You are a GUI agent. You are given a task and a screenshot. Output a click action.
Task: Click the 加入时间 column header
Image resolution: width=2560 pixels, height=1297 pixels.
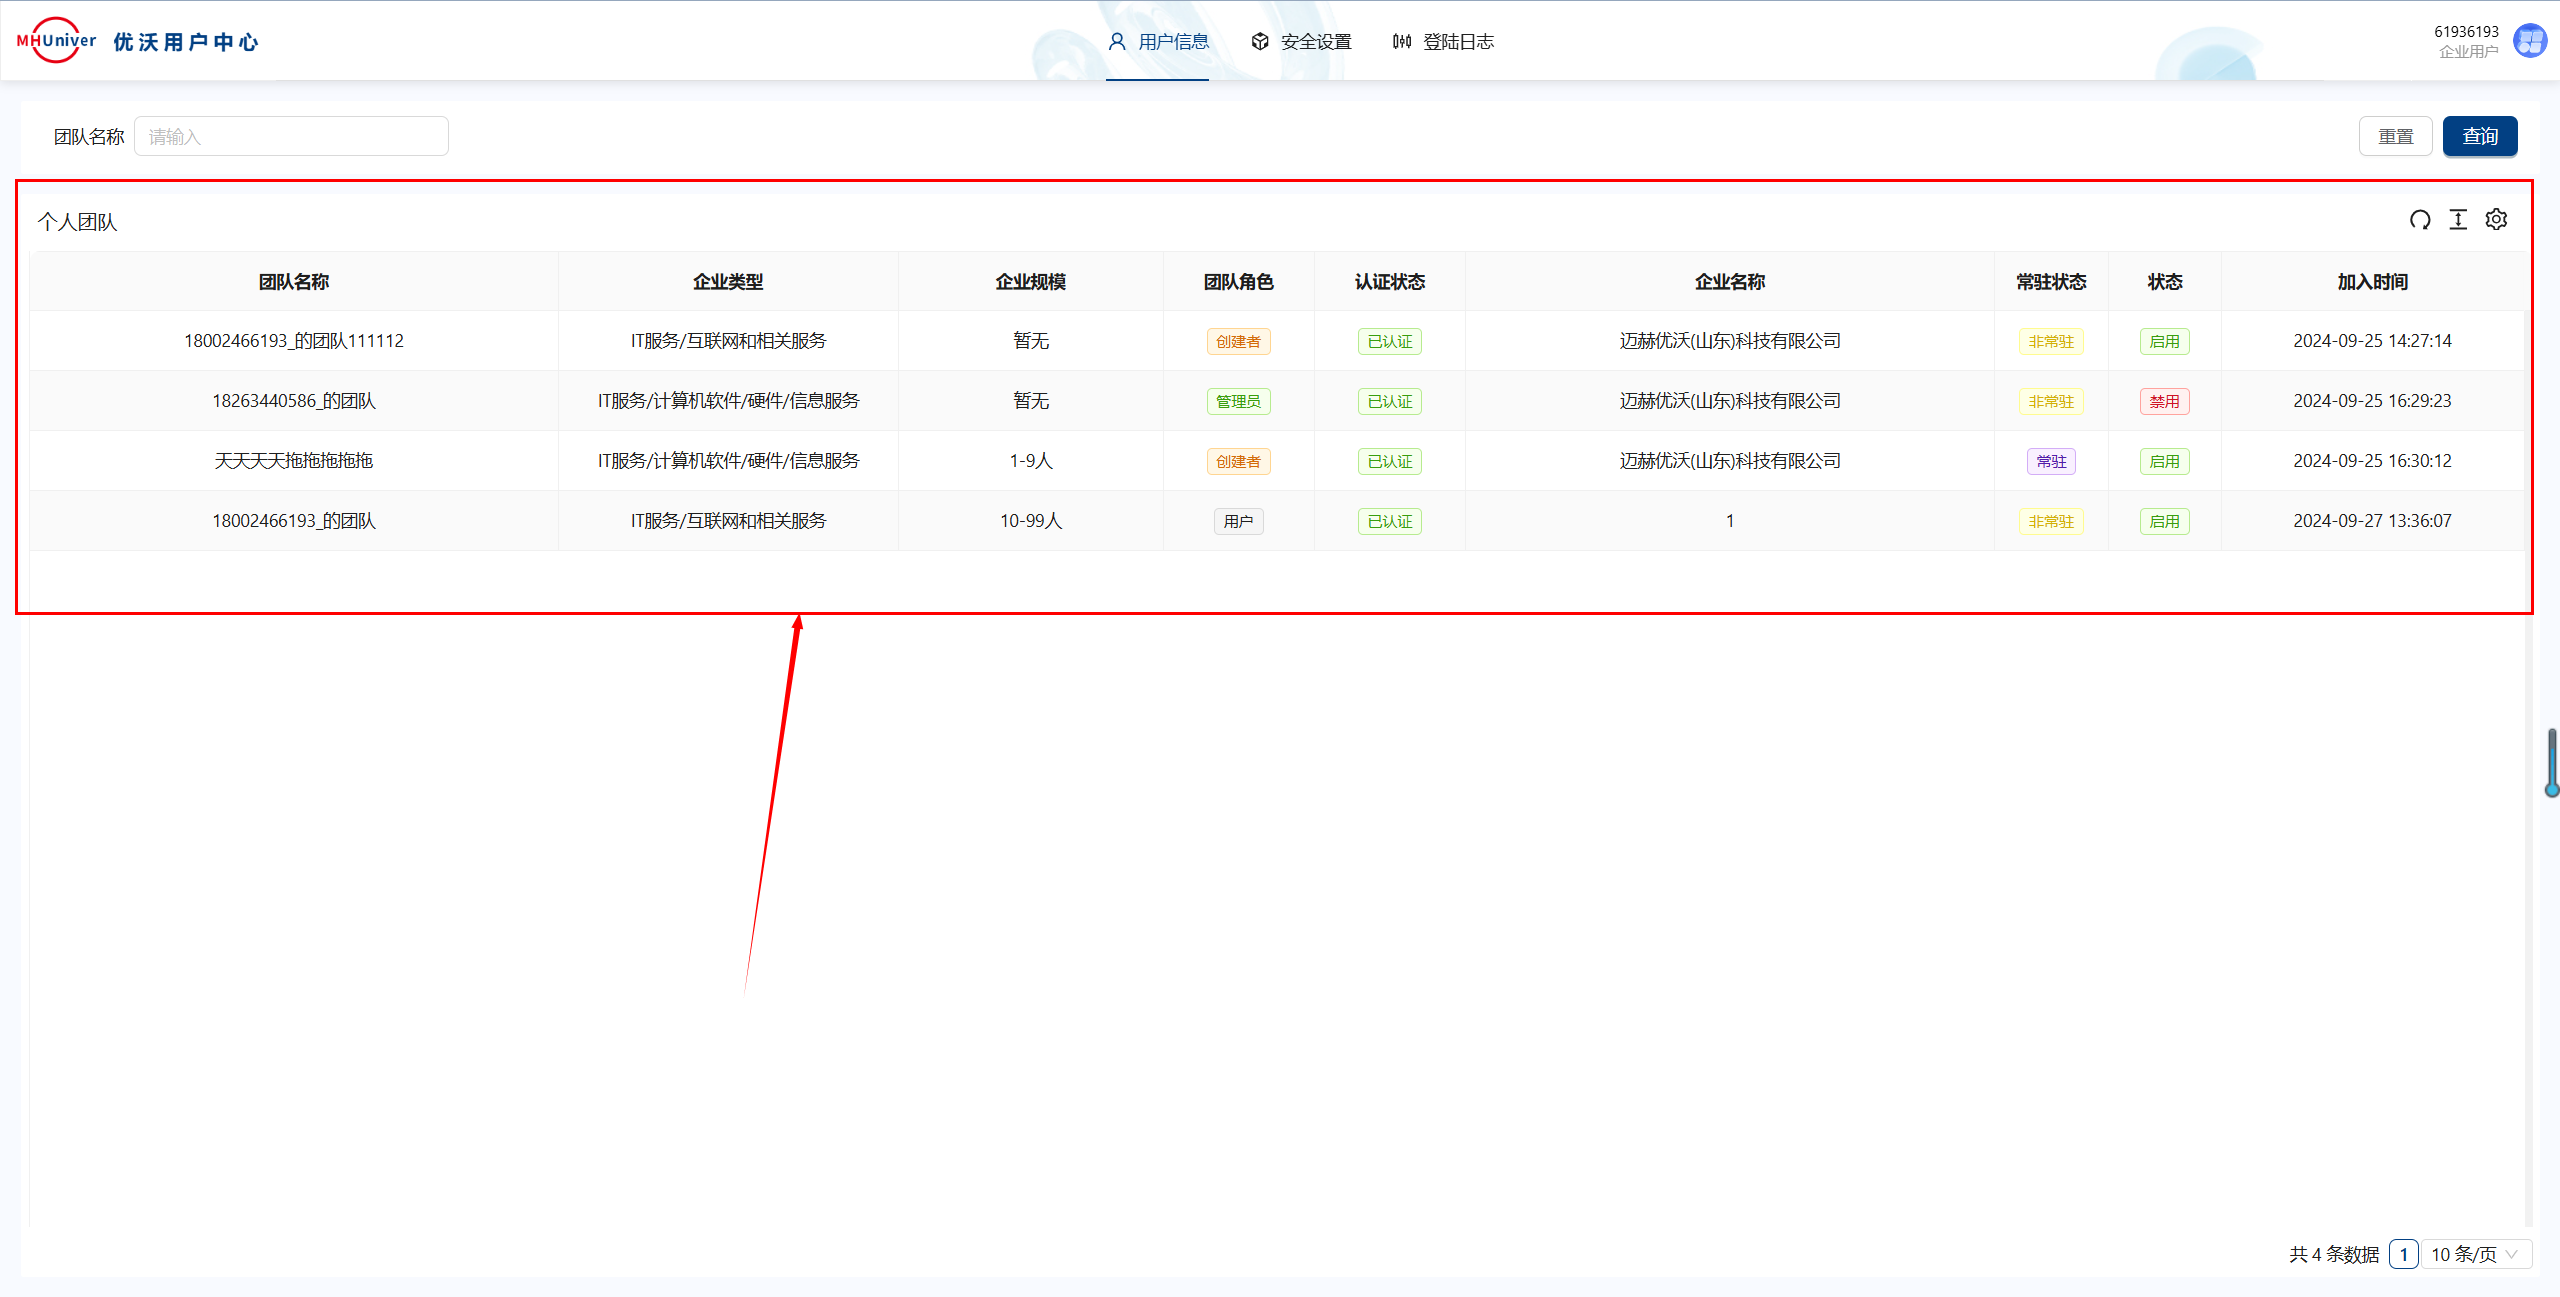[x=2372, y=282]
